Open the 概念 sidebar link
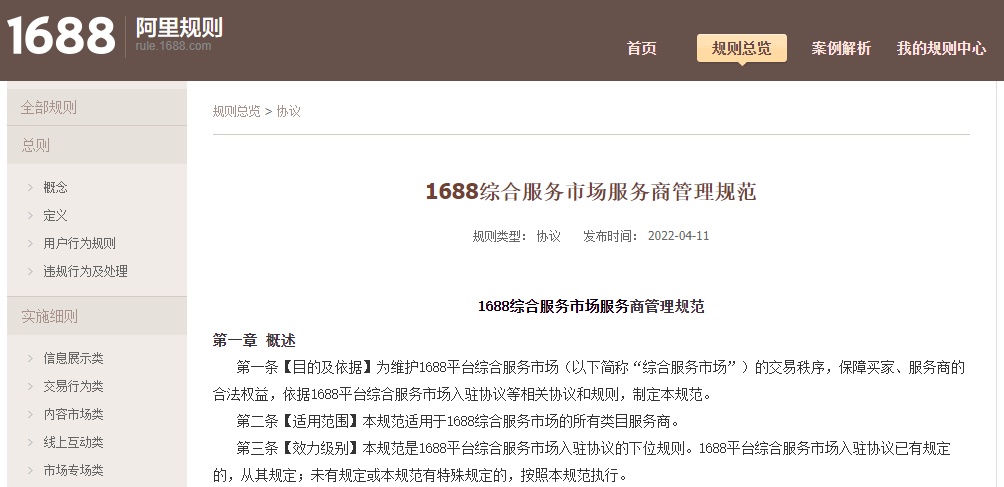1004x487 pixels. pyautogui.click(x=55, y=188)
